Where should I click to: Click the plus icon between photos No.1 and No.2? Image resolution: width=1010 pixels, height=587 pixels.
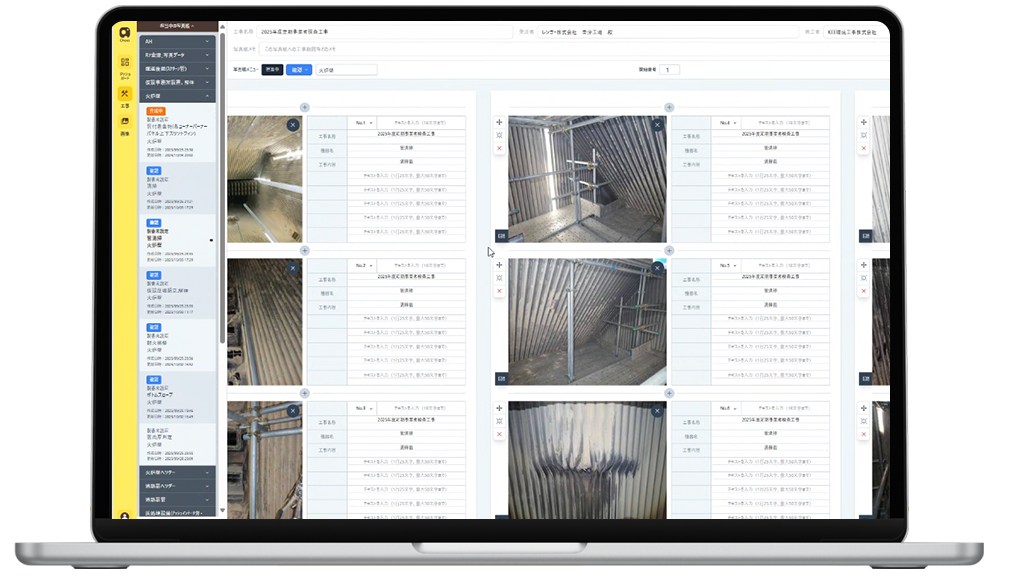[305, 250]
